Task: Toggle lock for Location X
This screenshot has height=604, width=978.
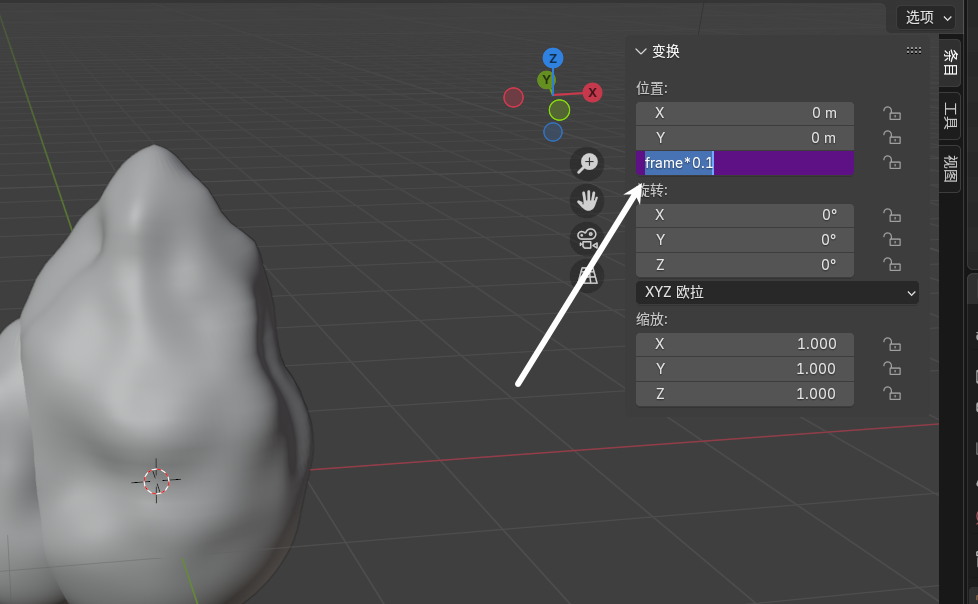Action: [891, 113]
